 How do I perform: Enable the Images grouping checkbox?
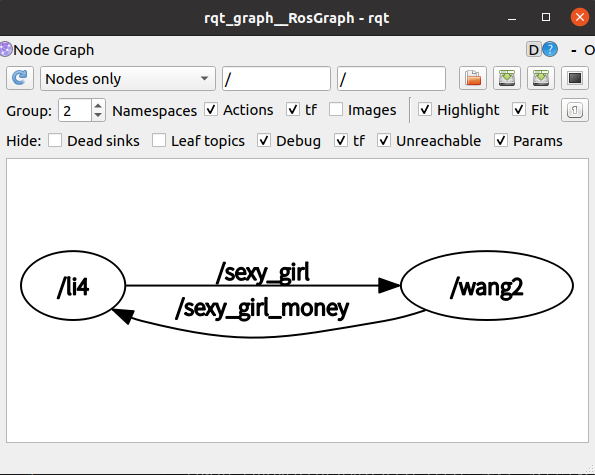[336, 110]
